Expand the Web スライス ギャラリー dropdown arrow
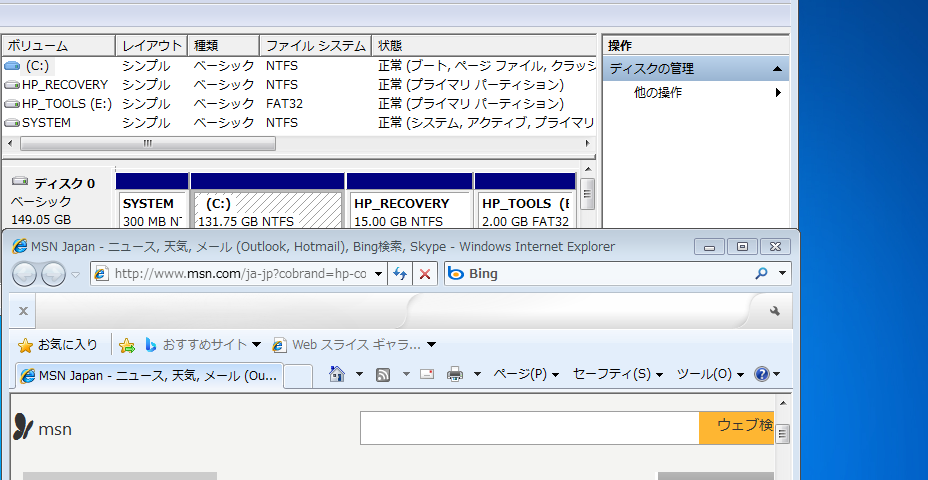Screen dimensions: 928x480 tap(431, 344)
